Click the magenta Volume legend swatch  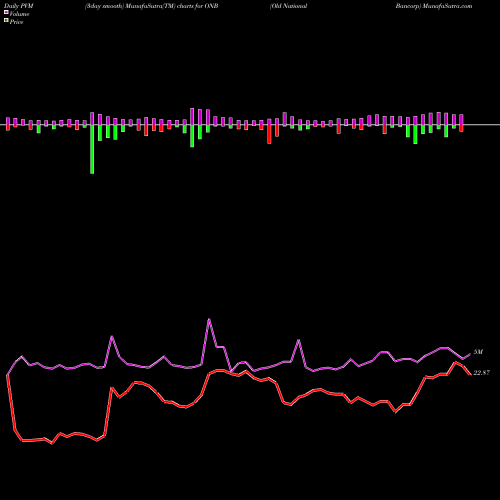(6, 12)
